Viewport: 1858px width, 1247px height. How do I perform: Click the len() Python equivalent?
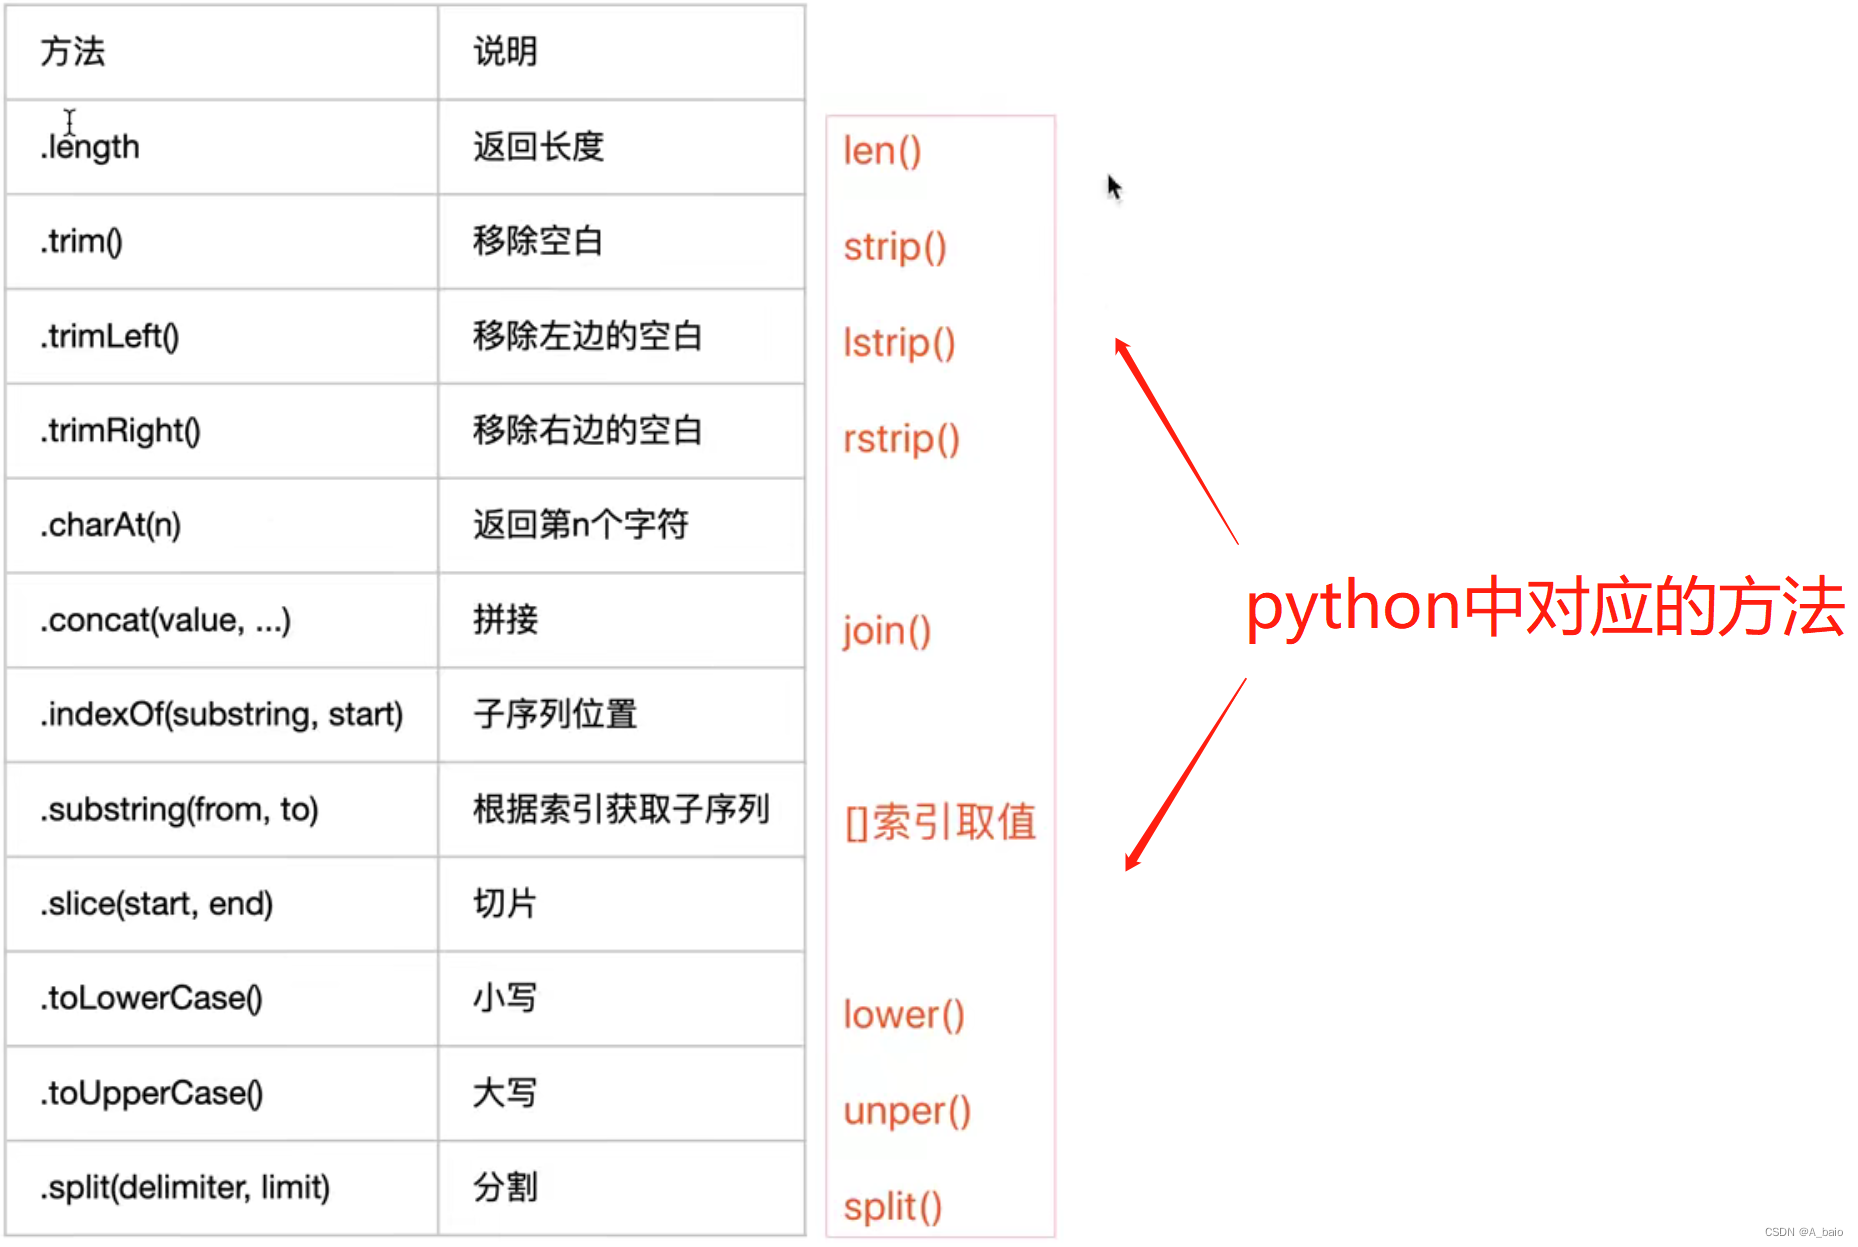(882, 152)
